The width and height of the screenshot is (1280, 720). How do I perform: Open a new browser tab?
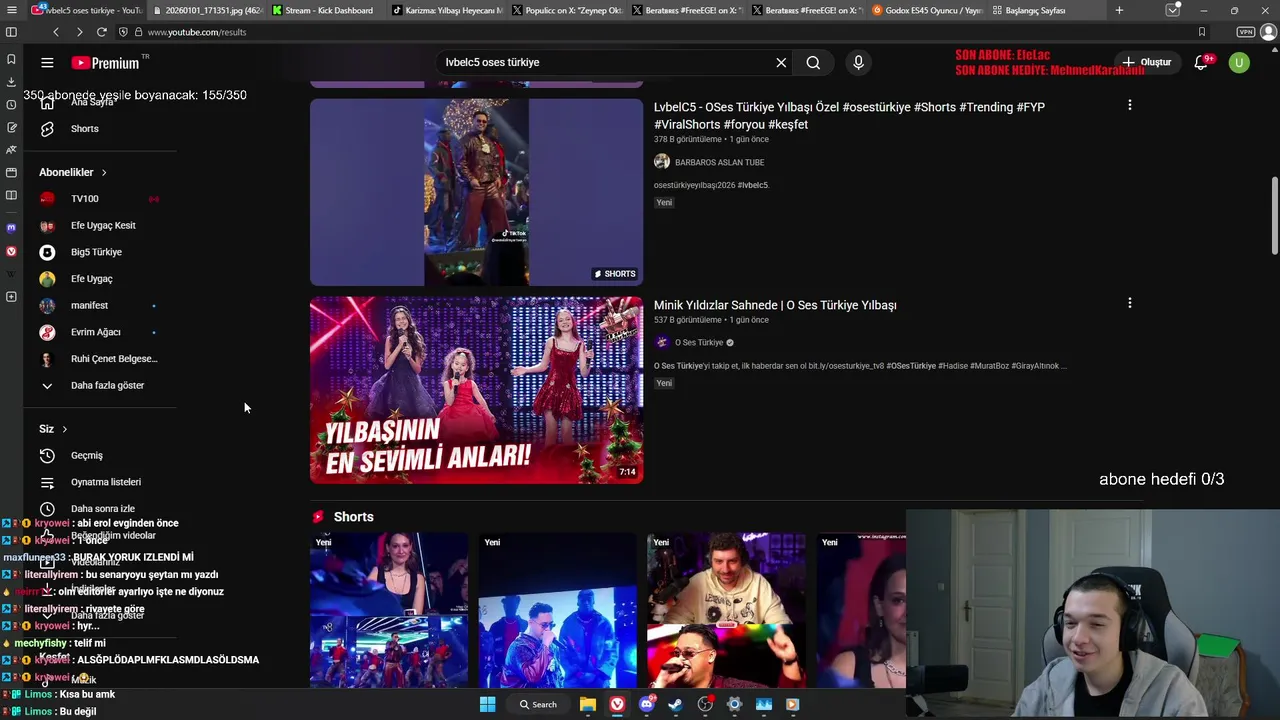click(1119, 10)
